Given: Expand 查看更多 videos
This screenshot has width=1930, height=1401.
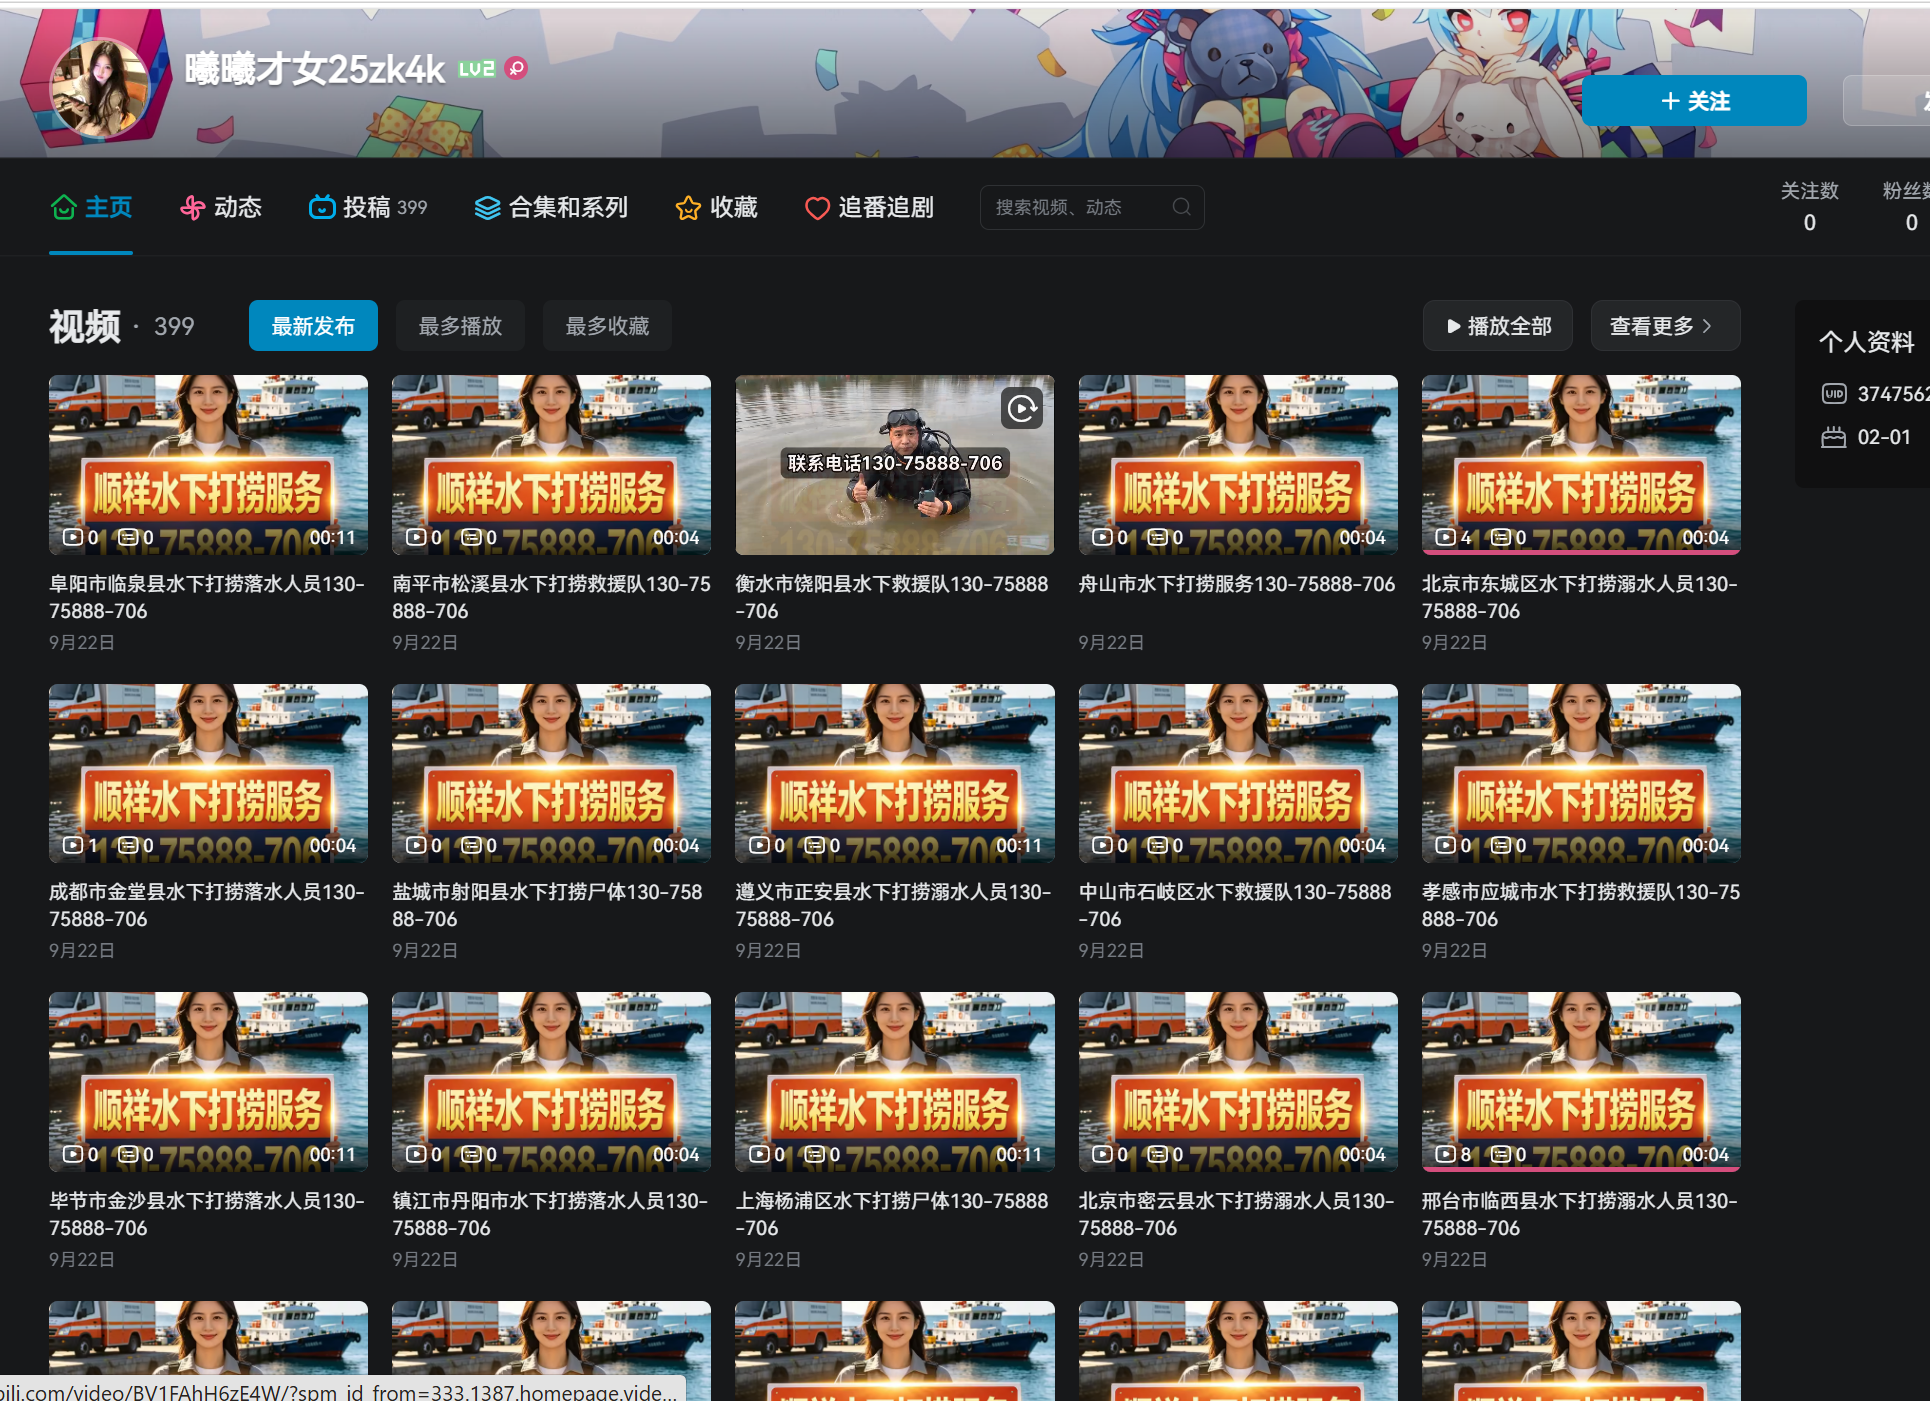Looking at the screenshot, I should (x=1665, y=326).
